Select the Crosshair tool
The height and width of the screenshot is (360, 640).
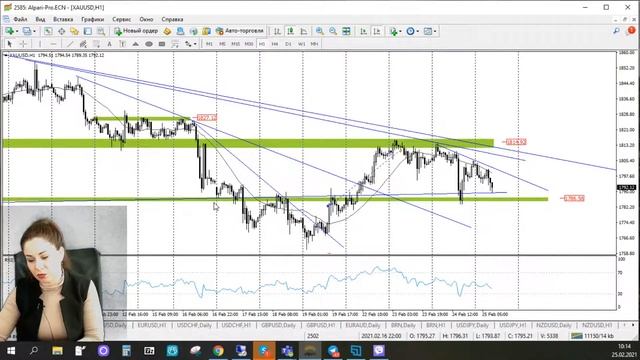(23, 44)
